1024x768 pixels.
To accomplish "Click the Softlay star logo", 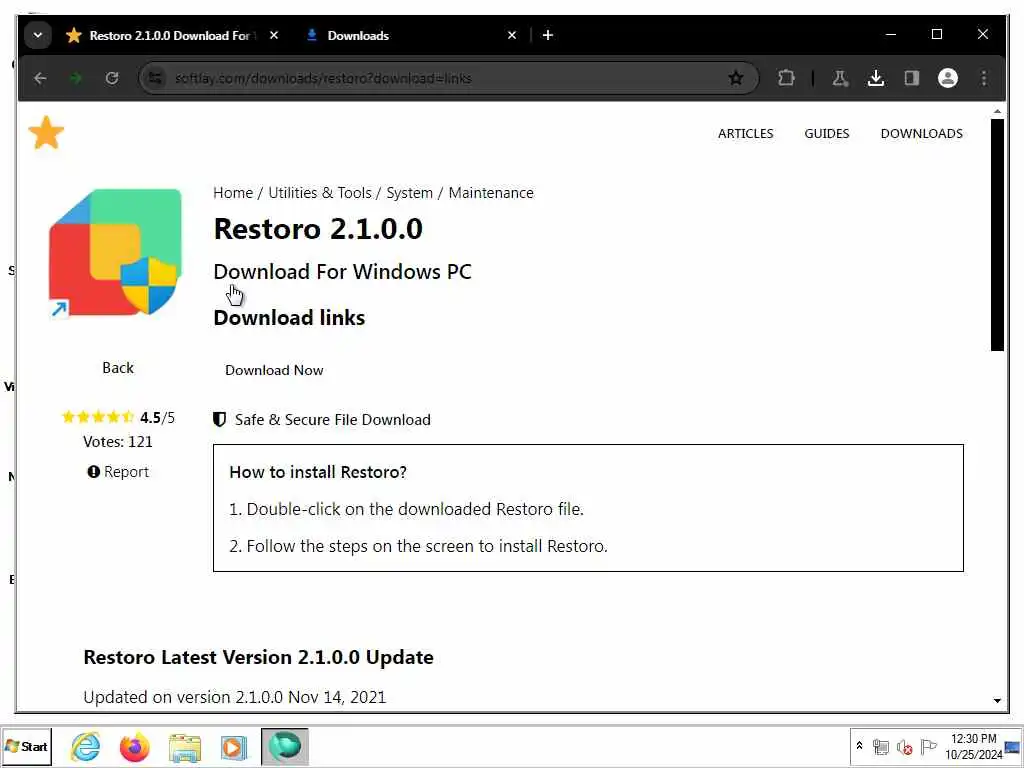I will (46, 133).
